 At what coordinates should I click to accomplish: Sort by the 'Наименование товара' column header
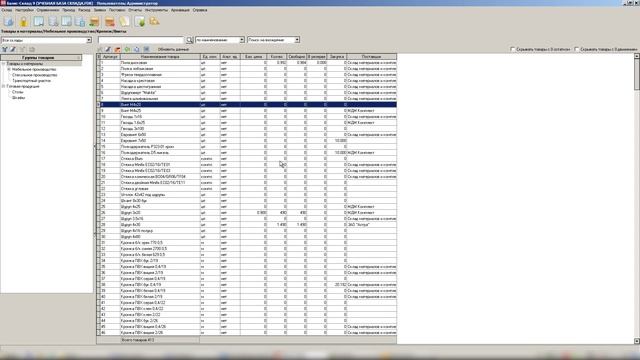(x=160, y=57)
